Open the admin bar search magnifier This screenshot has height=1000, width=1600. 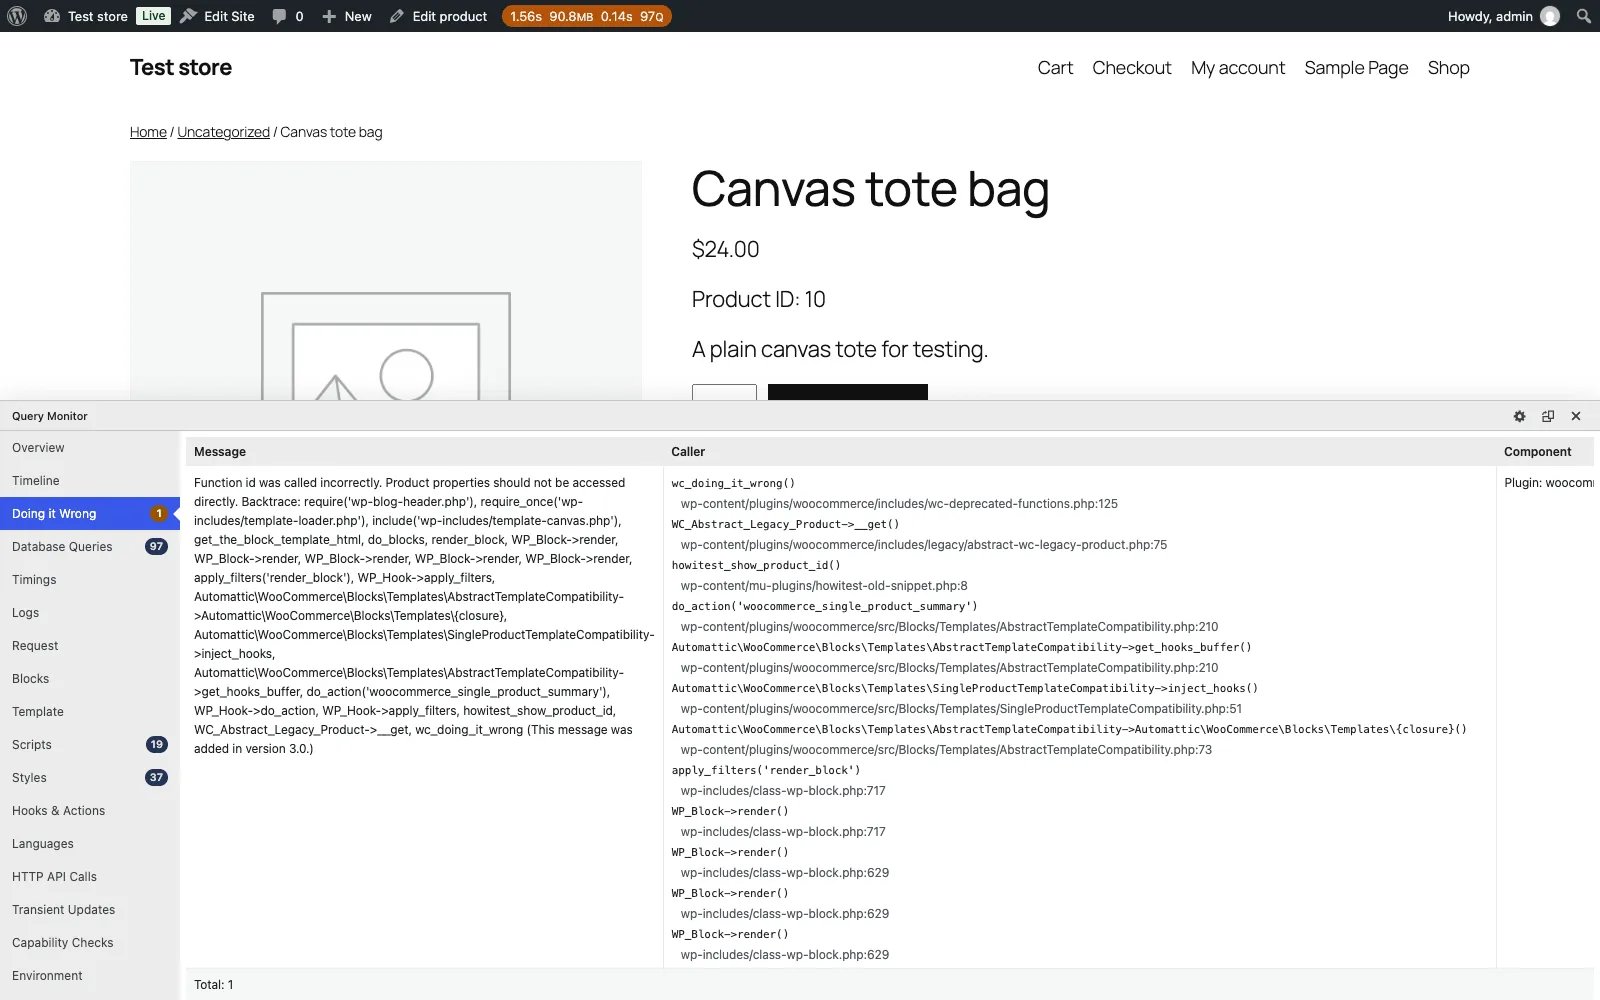tap(1583, 16)
